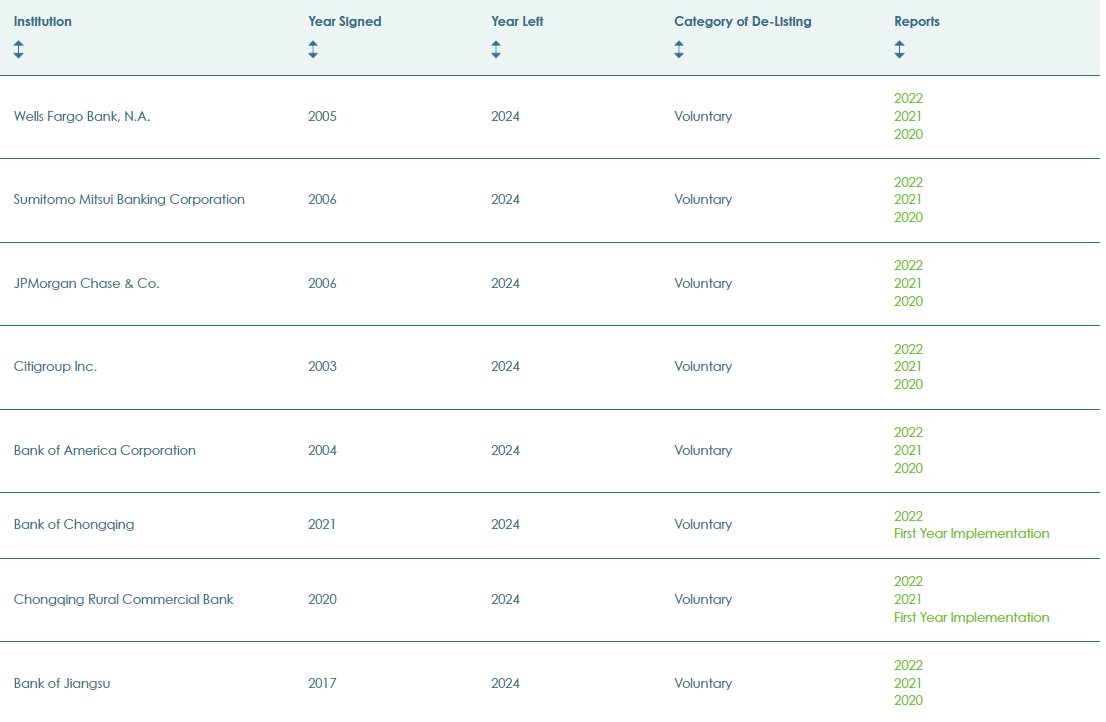The image size is (1106, 722).
Task: Click Wells Fargo year signed 2005
Action: [322, 116]
